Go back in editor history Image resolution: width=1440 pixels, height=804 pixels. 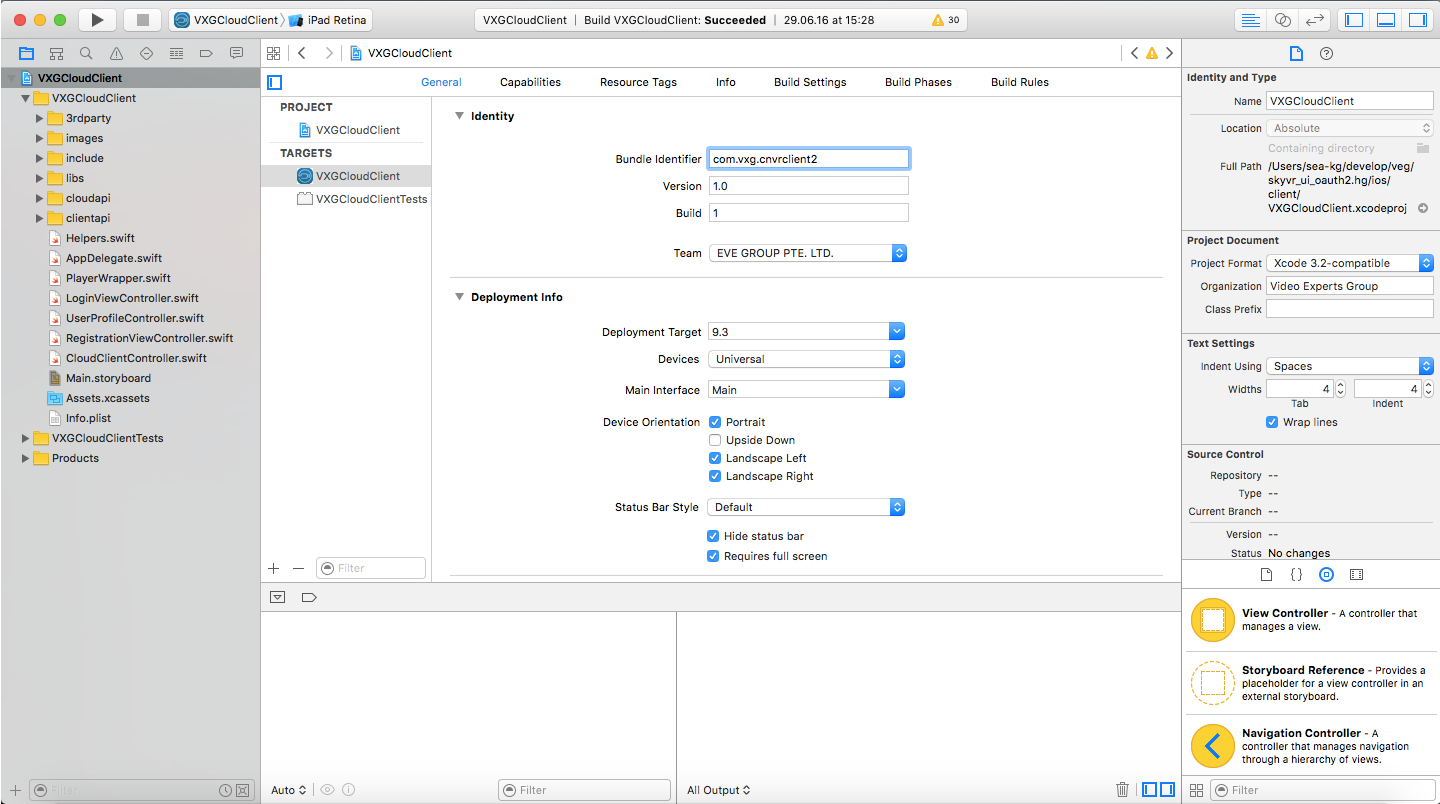point(302,53)
